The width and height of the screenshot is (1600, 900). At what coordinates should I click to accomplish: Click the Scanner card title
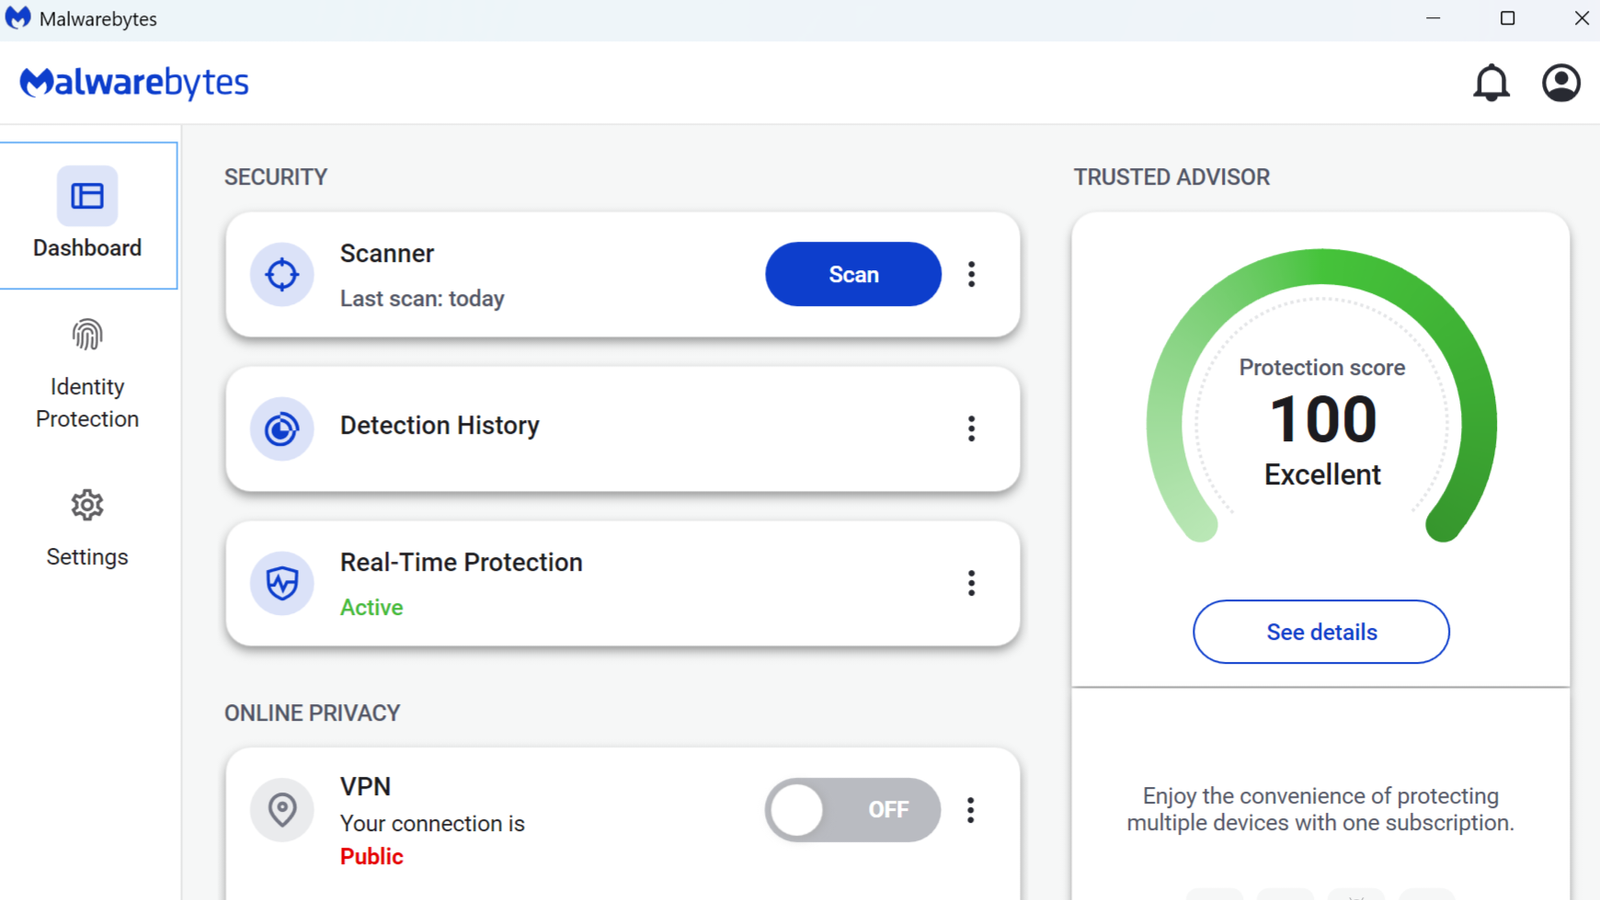click(387, 254)
